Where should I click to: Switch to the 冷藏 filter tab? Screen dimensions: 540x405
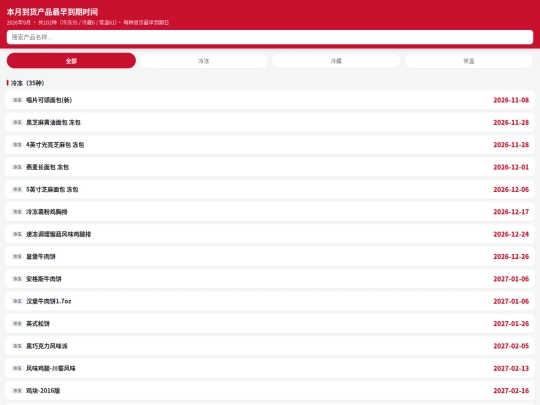pyautogui.click(x=336, y=61)
